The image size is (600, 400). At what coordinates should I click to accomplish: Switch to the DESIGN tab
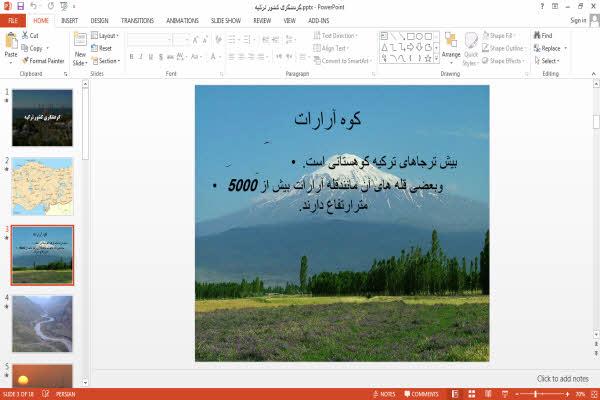[99, 21]
